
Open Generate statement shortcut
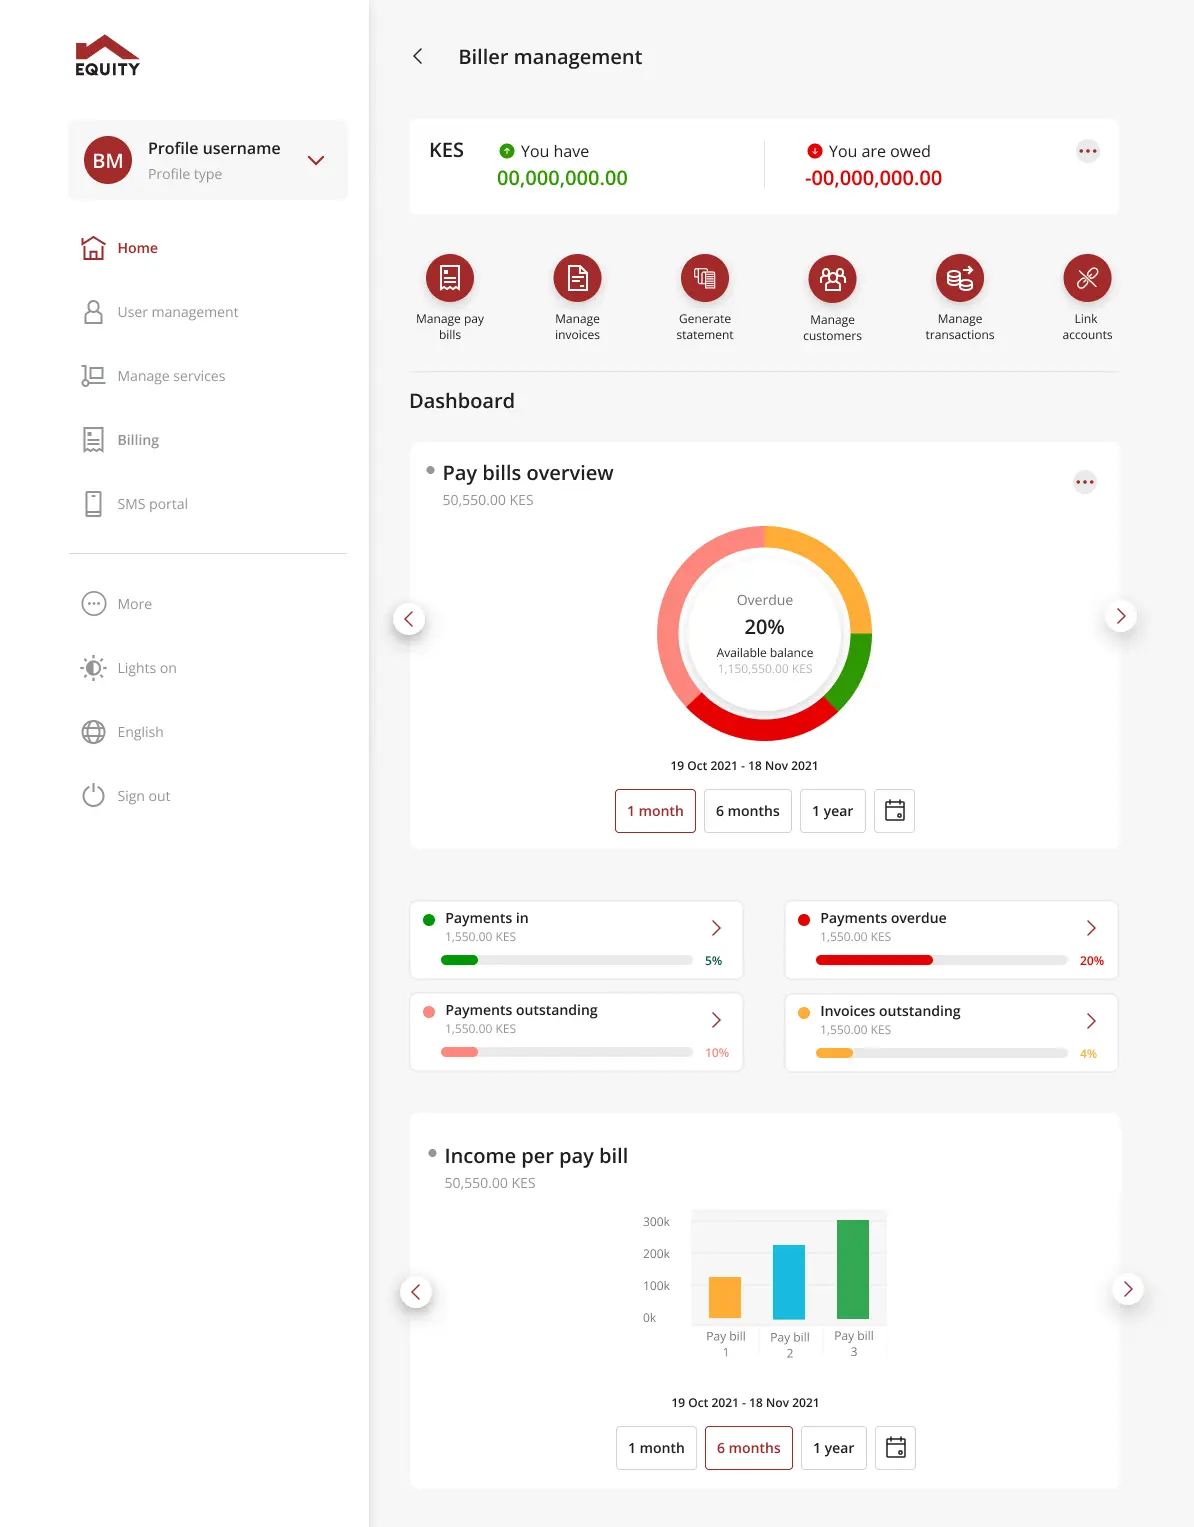point(705,278)
